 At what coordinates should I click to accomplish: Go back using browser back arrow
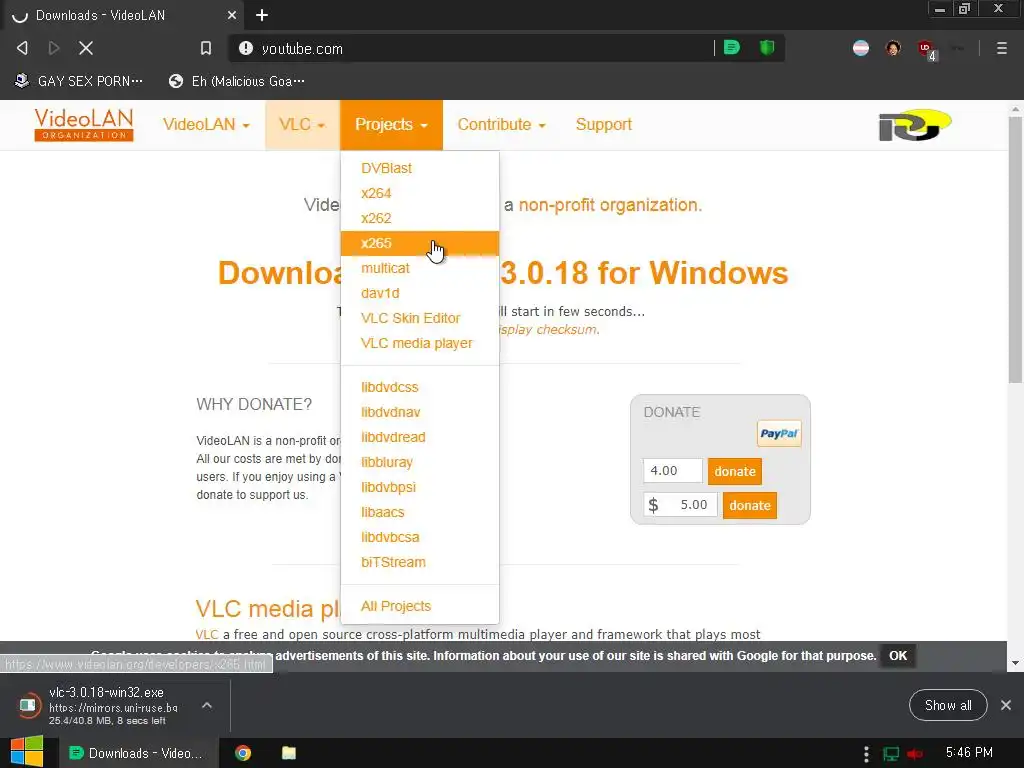pos(22,48)
